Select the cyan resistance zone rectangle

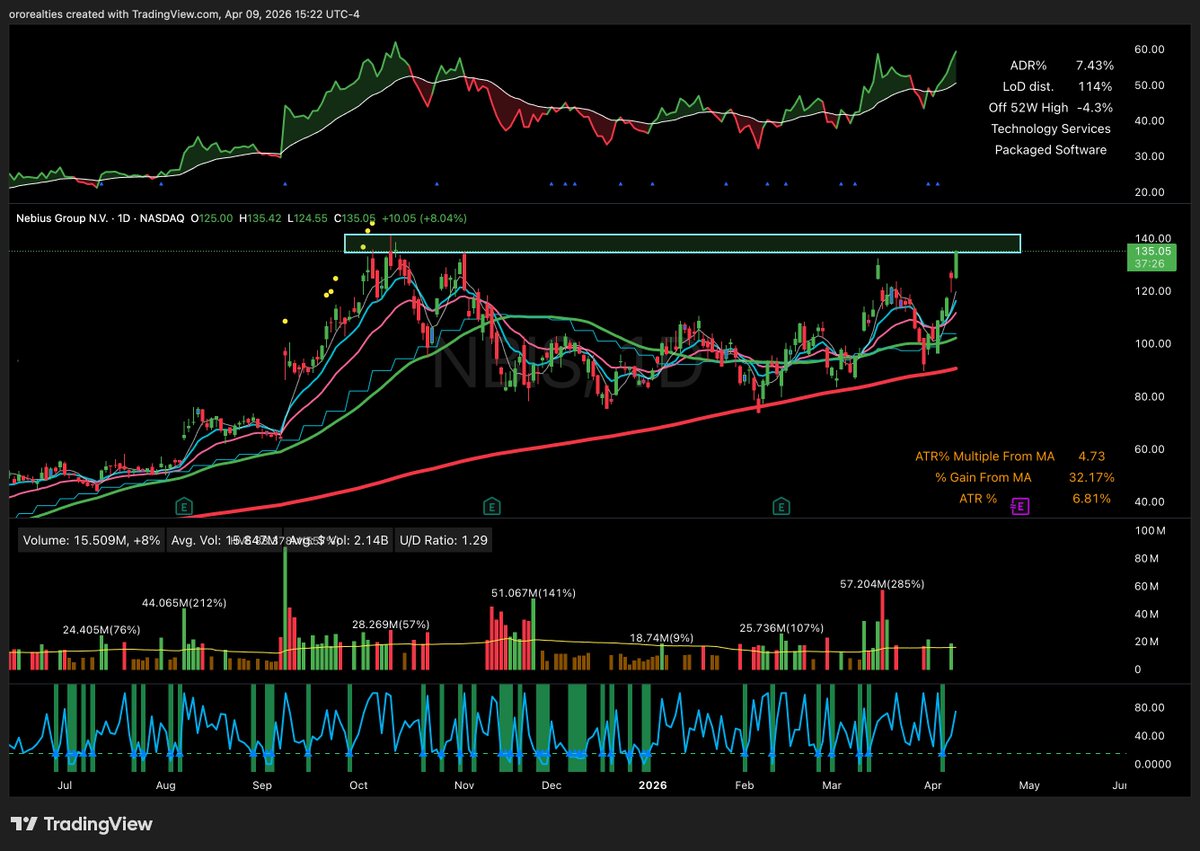pyautogui.click(x=682, y=243)
